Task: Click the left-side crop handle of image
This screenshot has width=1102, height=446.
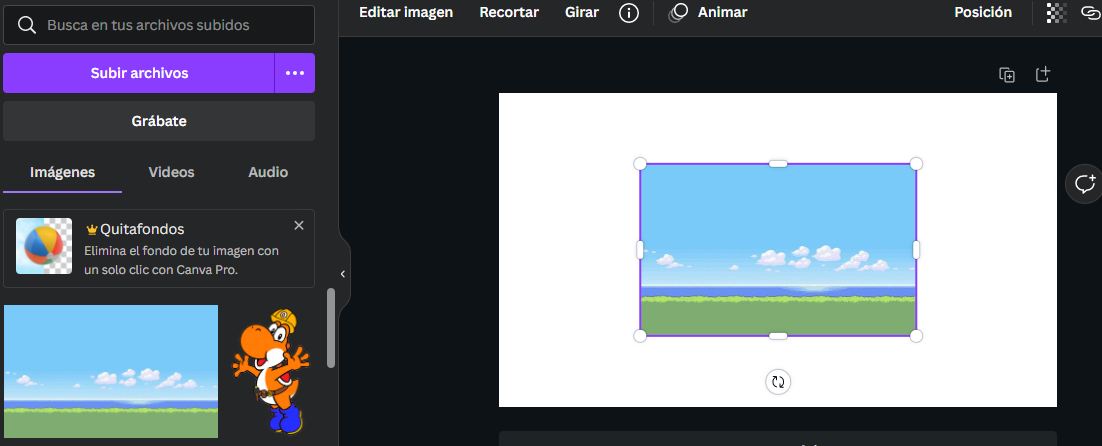Action: 640,249
